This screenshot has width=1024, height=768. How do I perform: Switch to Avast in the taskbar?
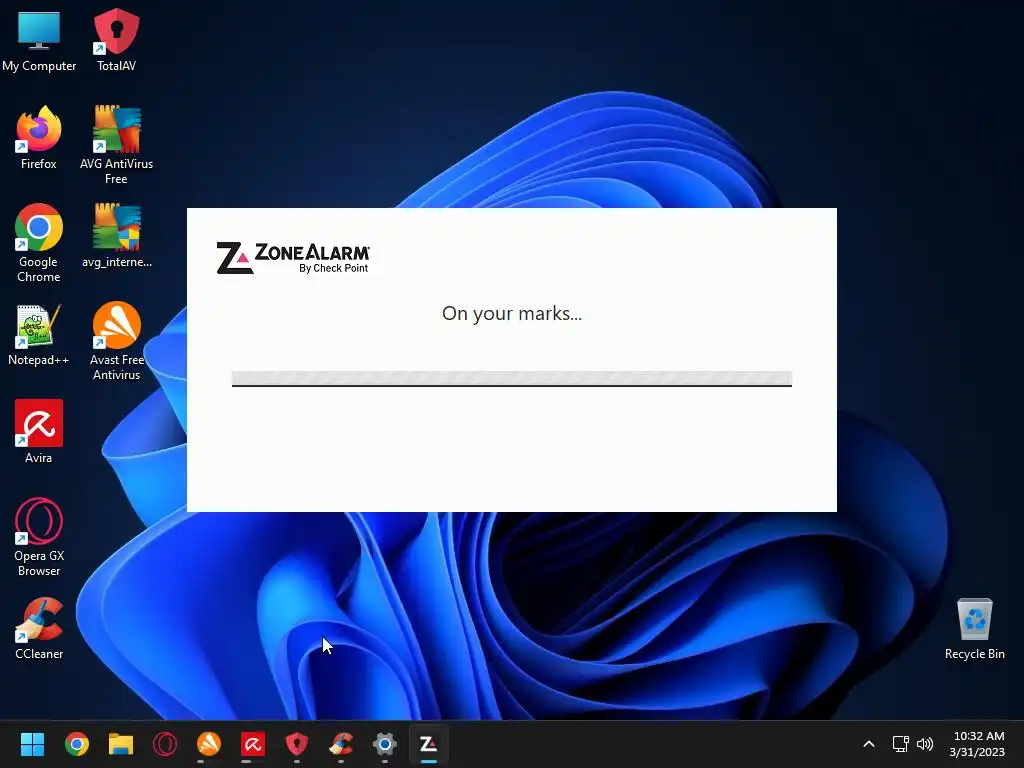(x=209, y=744)
